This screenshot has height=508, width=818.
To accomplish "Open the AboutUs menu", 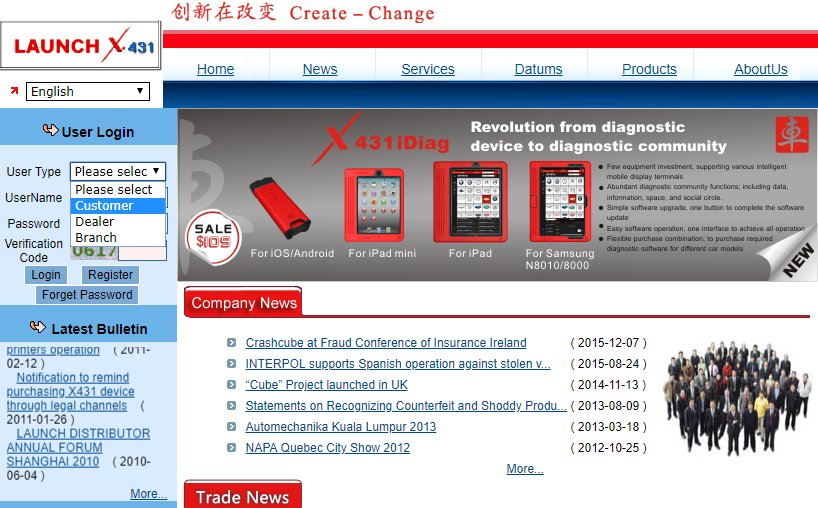I will pyautogui.click(x=761, y=69).
